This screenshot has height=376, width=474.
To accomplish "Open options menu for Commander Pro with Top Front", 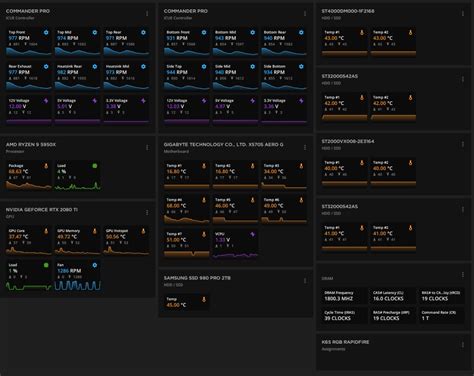I will coord(147,13).
